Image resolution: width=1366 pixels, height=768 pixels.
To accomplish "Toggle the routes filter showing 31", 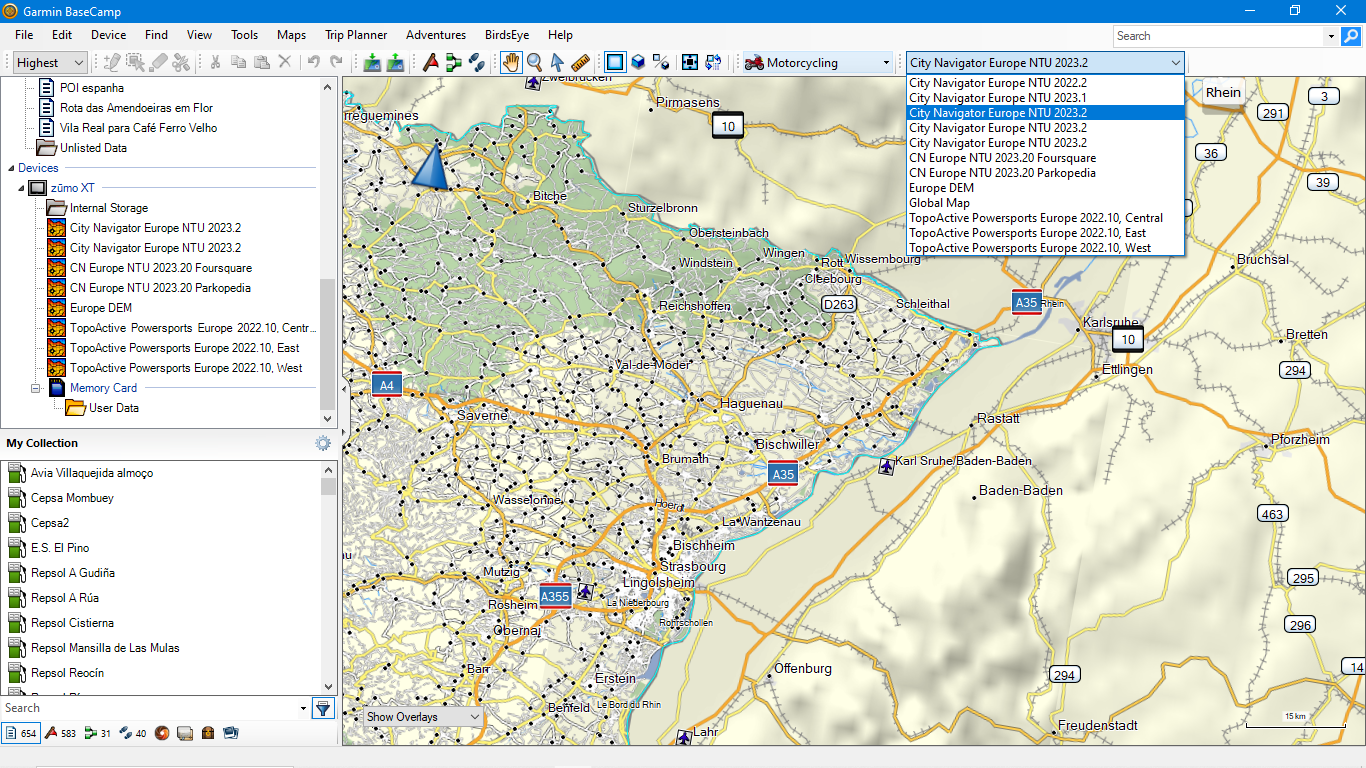I will pyautogui.click(x=97, y=733).
